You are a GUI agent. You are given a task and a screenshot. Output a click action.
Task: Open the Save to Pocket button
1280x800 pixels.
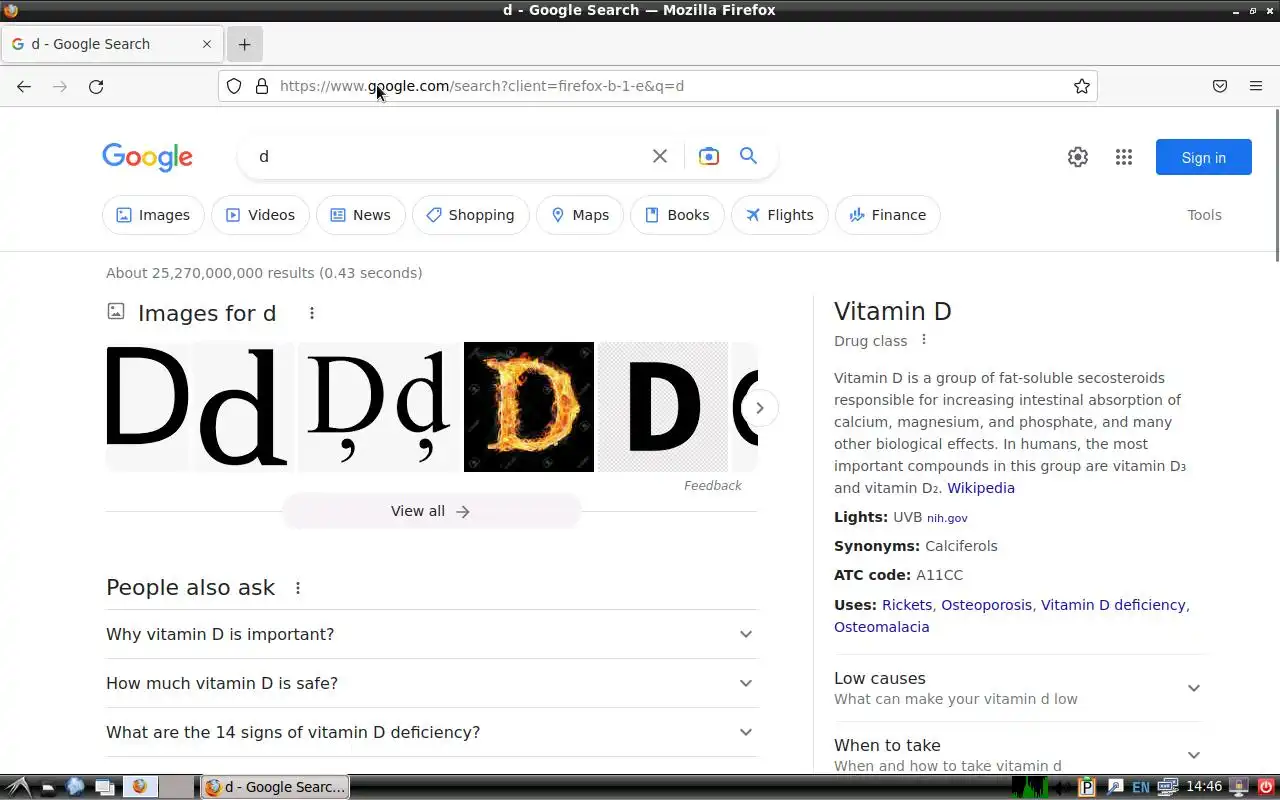[1220, 86]
